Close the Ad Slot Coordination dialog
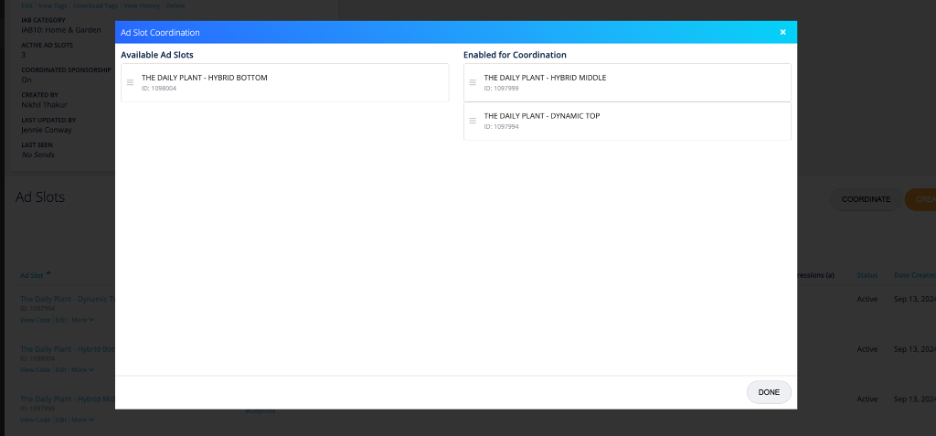The width and height of the screenshot is (936, 436). tap(782, 32)
